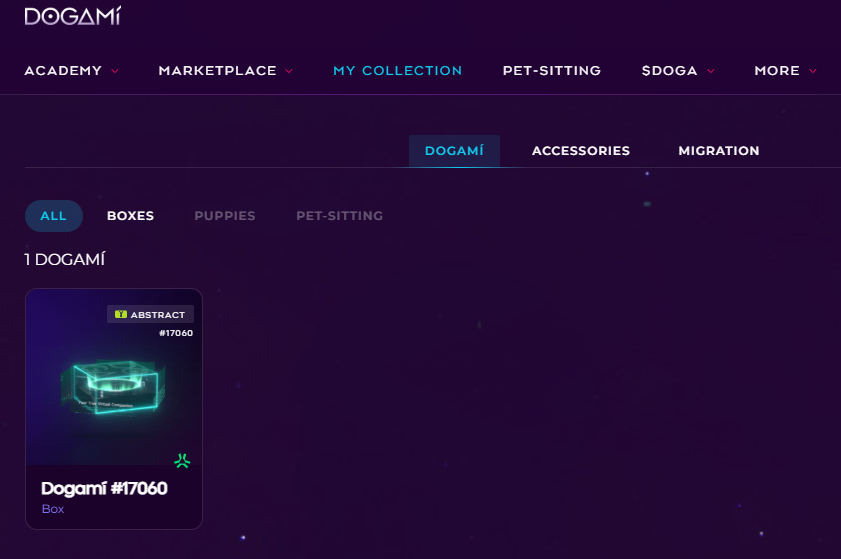Open the Dogamí #17060 title link

pos(105,488)
